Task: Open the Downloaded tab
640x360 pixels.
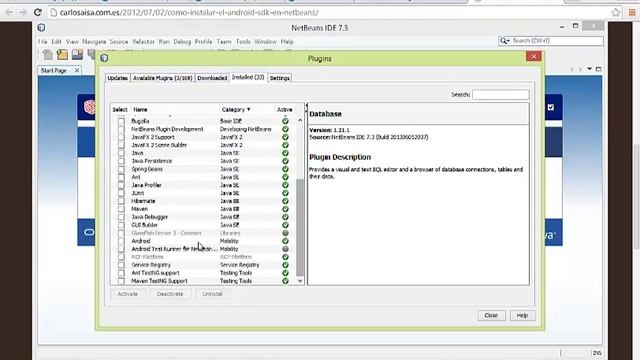Action: coord(212,78)
